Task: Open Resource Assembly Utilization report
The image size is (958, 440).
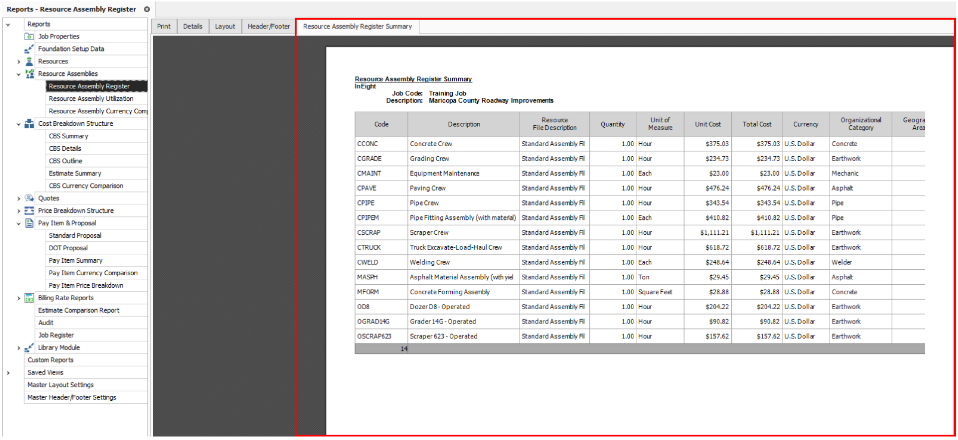Action: tap(97, 99)
